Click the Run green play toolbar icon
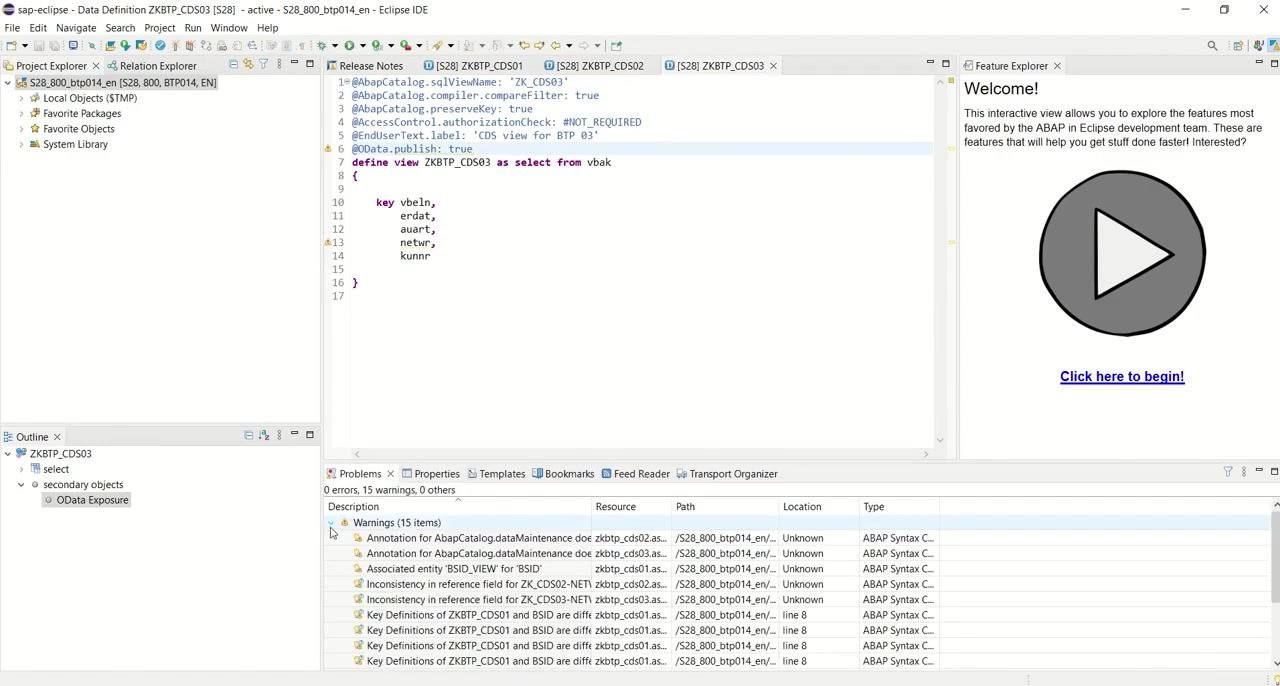This screenshot has width=1280, height=686. click(x=349, y=45)
